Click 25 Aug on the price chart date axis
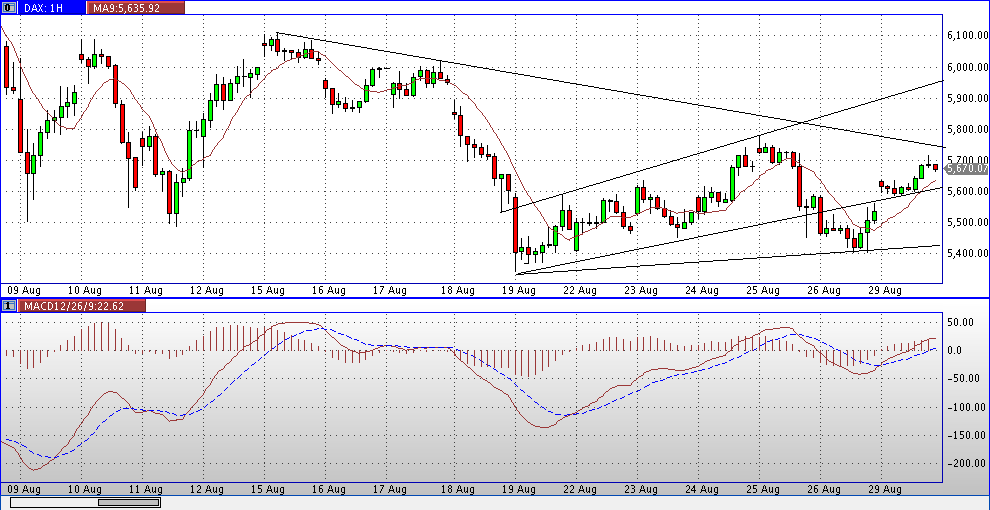 point(763,291)
